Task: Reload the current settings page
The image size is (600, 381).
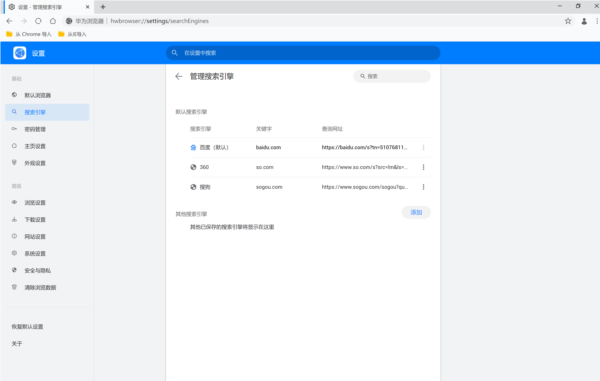Action: [x=38, y=21]
